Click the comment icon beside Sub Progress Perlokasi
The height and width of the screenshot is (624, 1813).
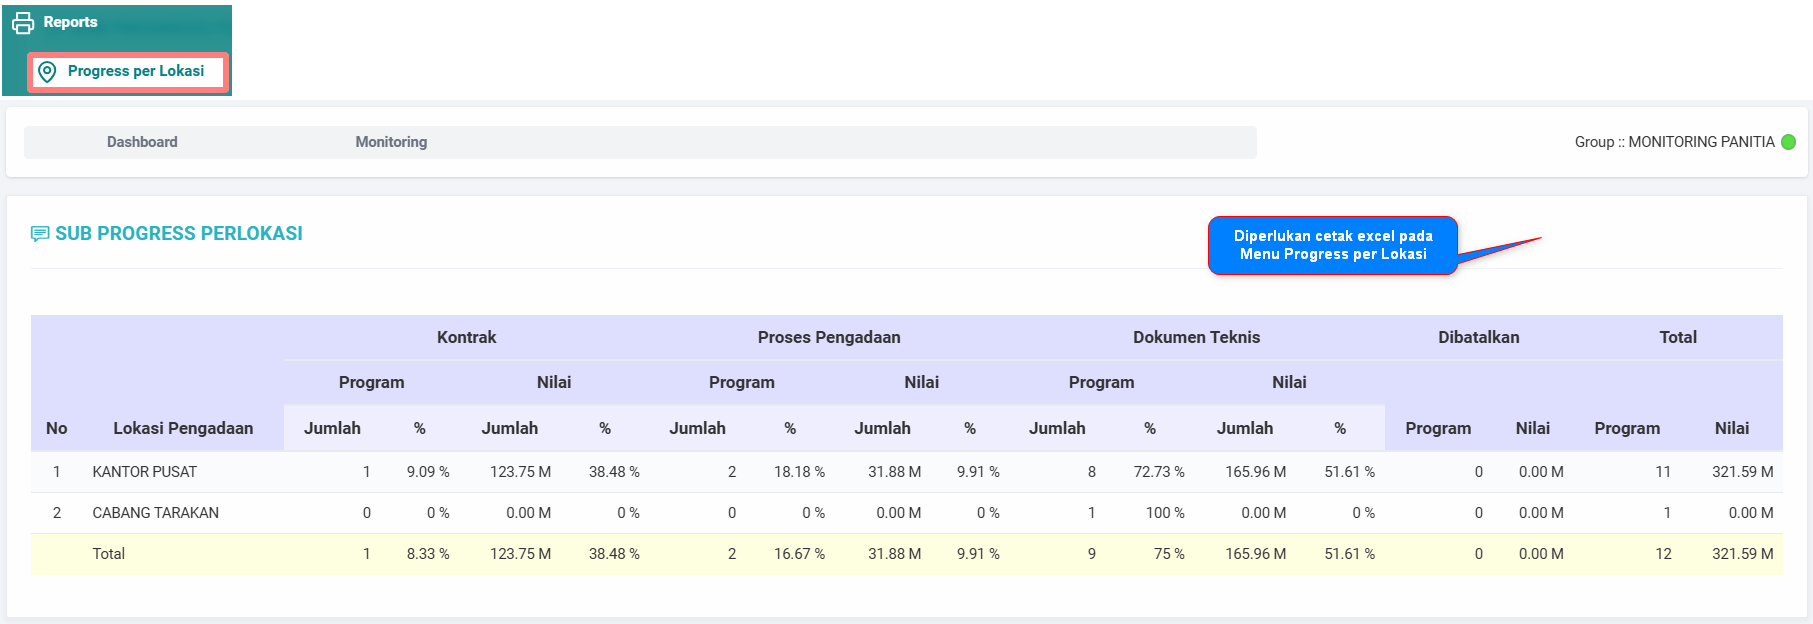pyautogui.click(x=40, y=234)
